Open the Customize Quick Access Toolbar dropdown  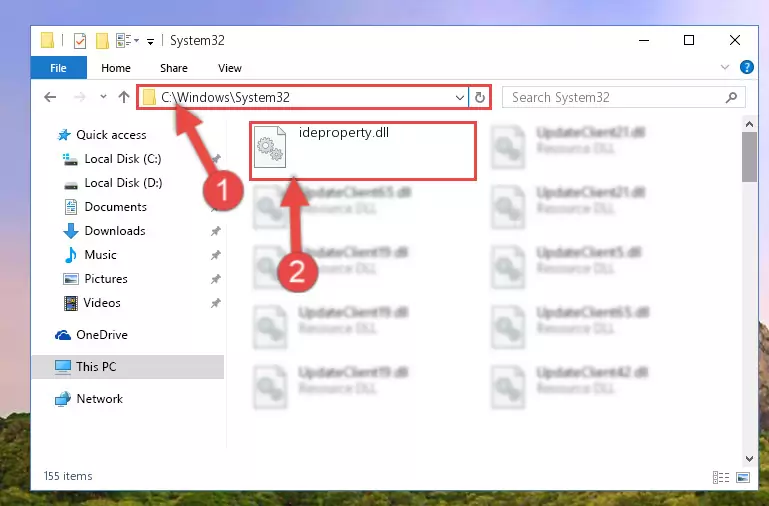150,42
